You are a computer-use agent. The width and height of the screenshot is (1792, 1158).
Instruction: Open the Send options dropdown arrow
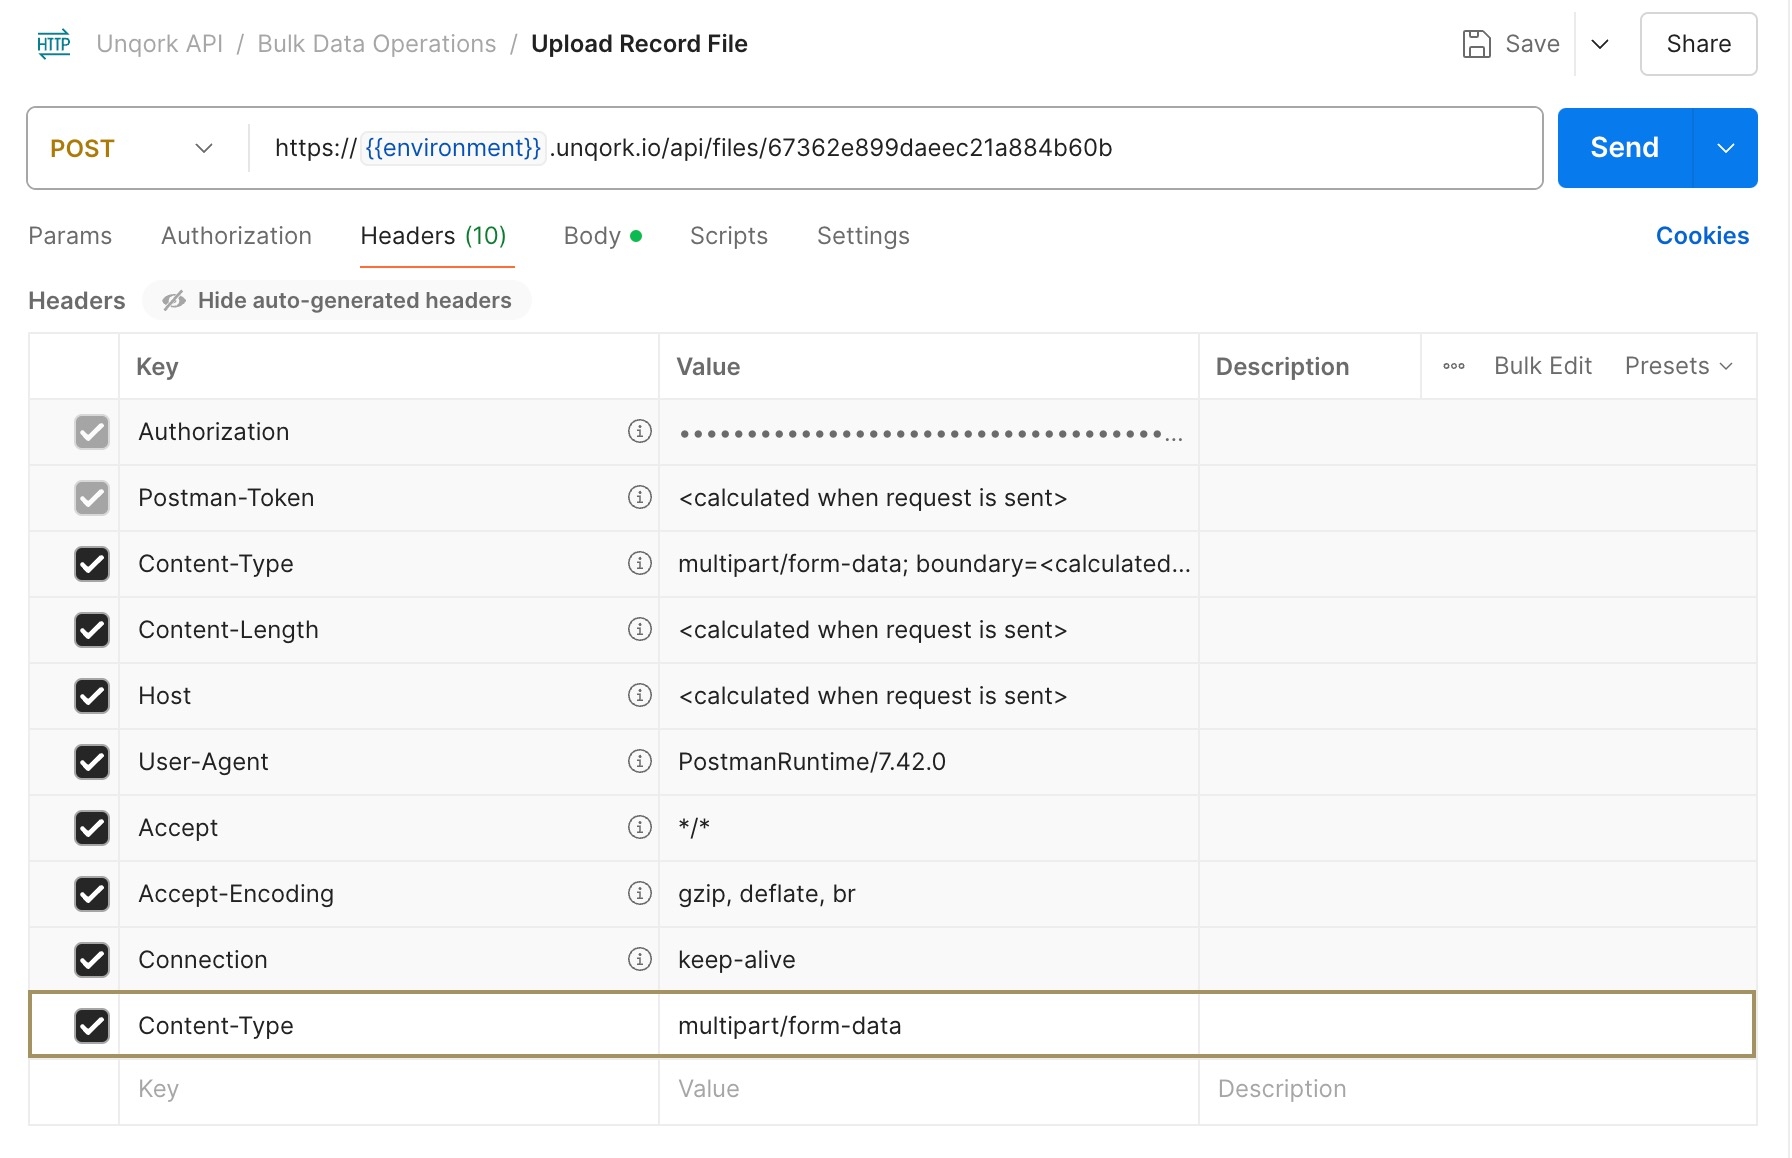click(1726, 148)
